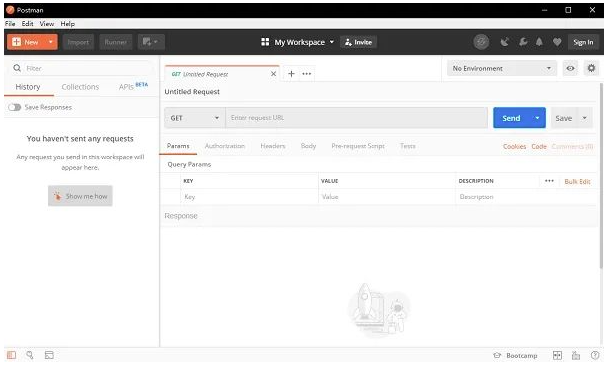The width and height of the screenshot is (607, 368).
Task: Click the environment quick look eye icon
Action: (570, 68)
